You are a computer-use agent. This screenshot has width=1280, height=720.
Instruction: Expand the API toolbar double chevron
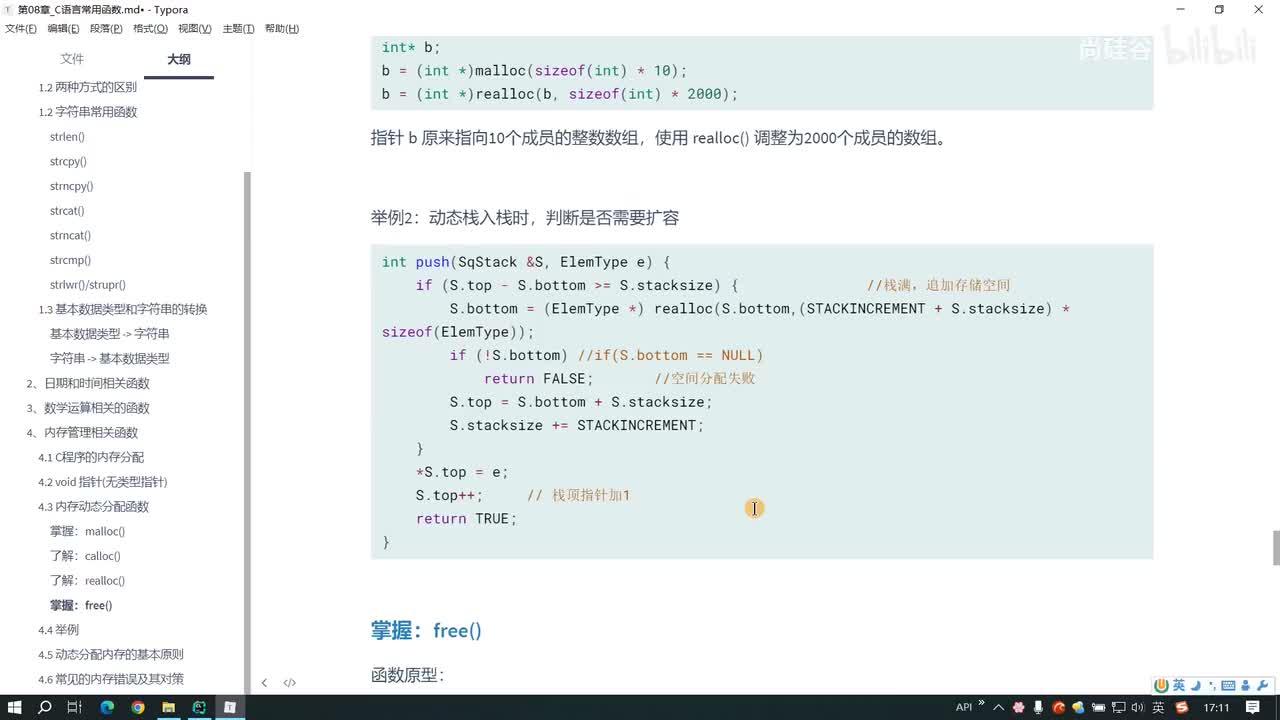click(981, 702)
